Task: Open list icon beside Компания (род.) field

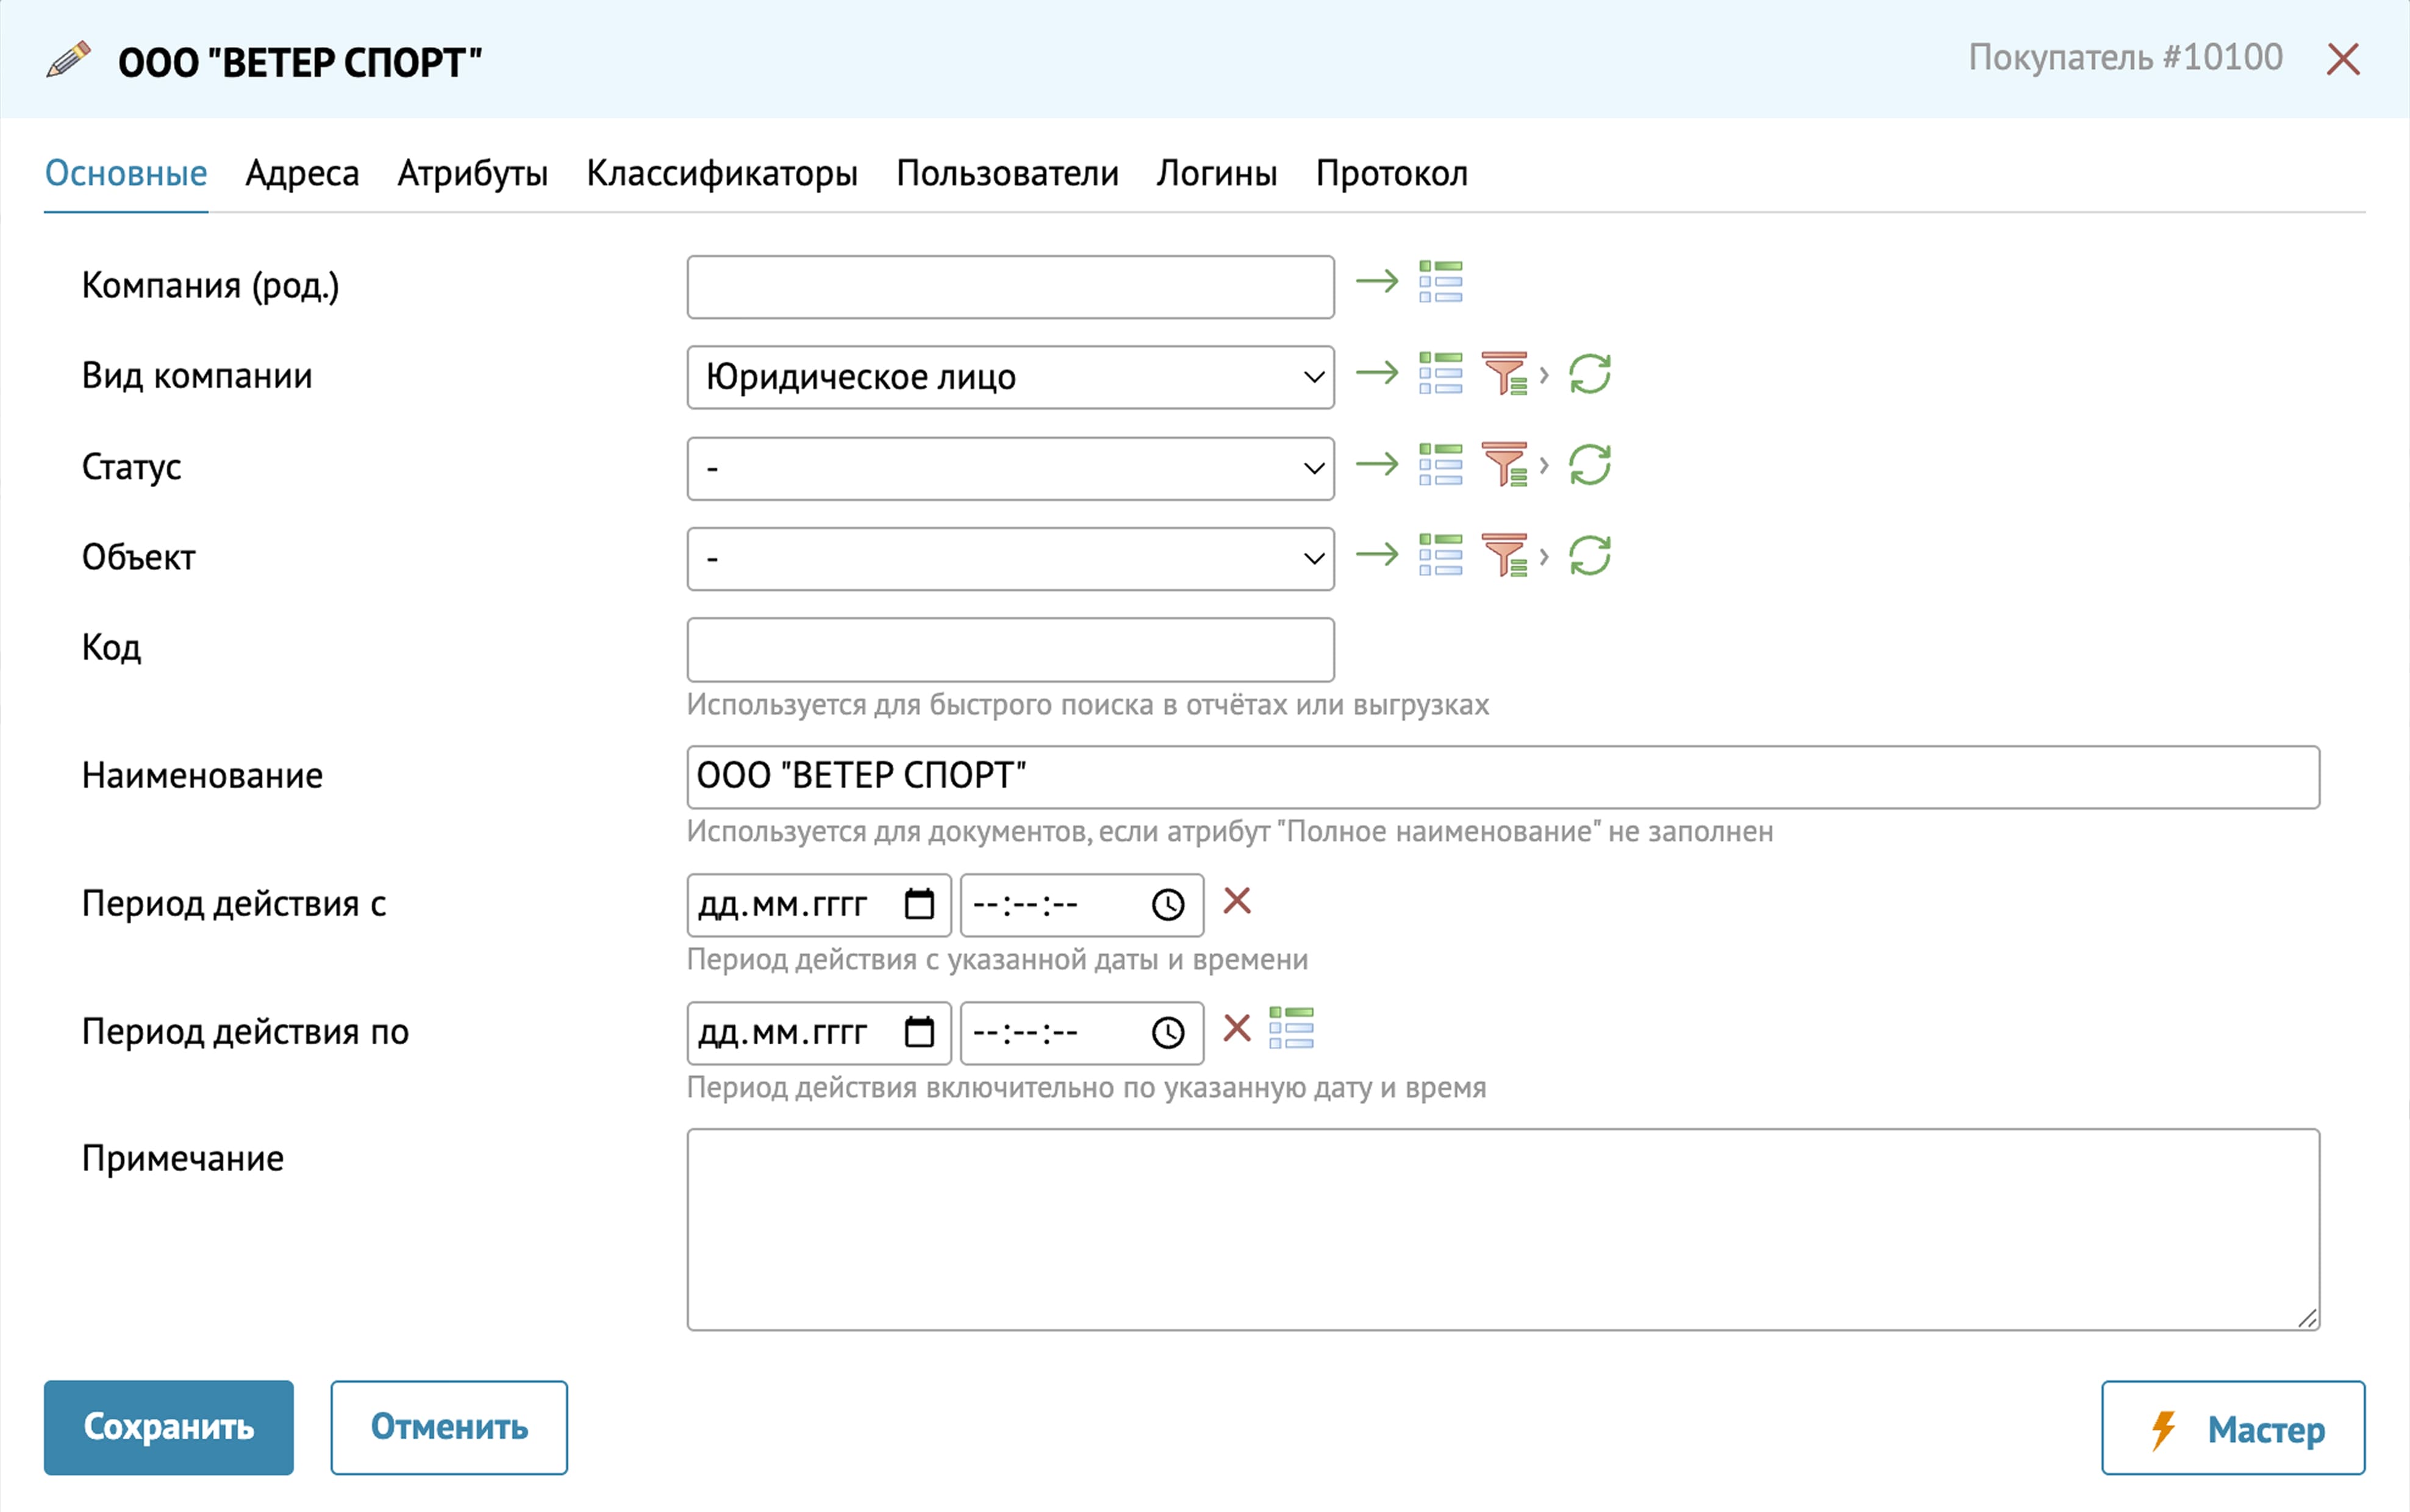Action: click(1440, 282)
